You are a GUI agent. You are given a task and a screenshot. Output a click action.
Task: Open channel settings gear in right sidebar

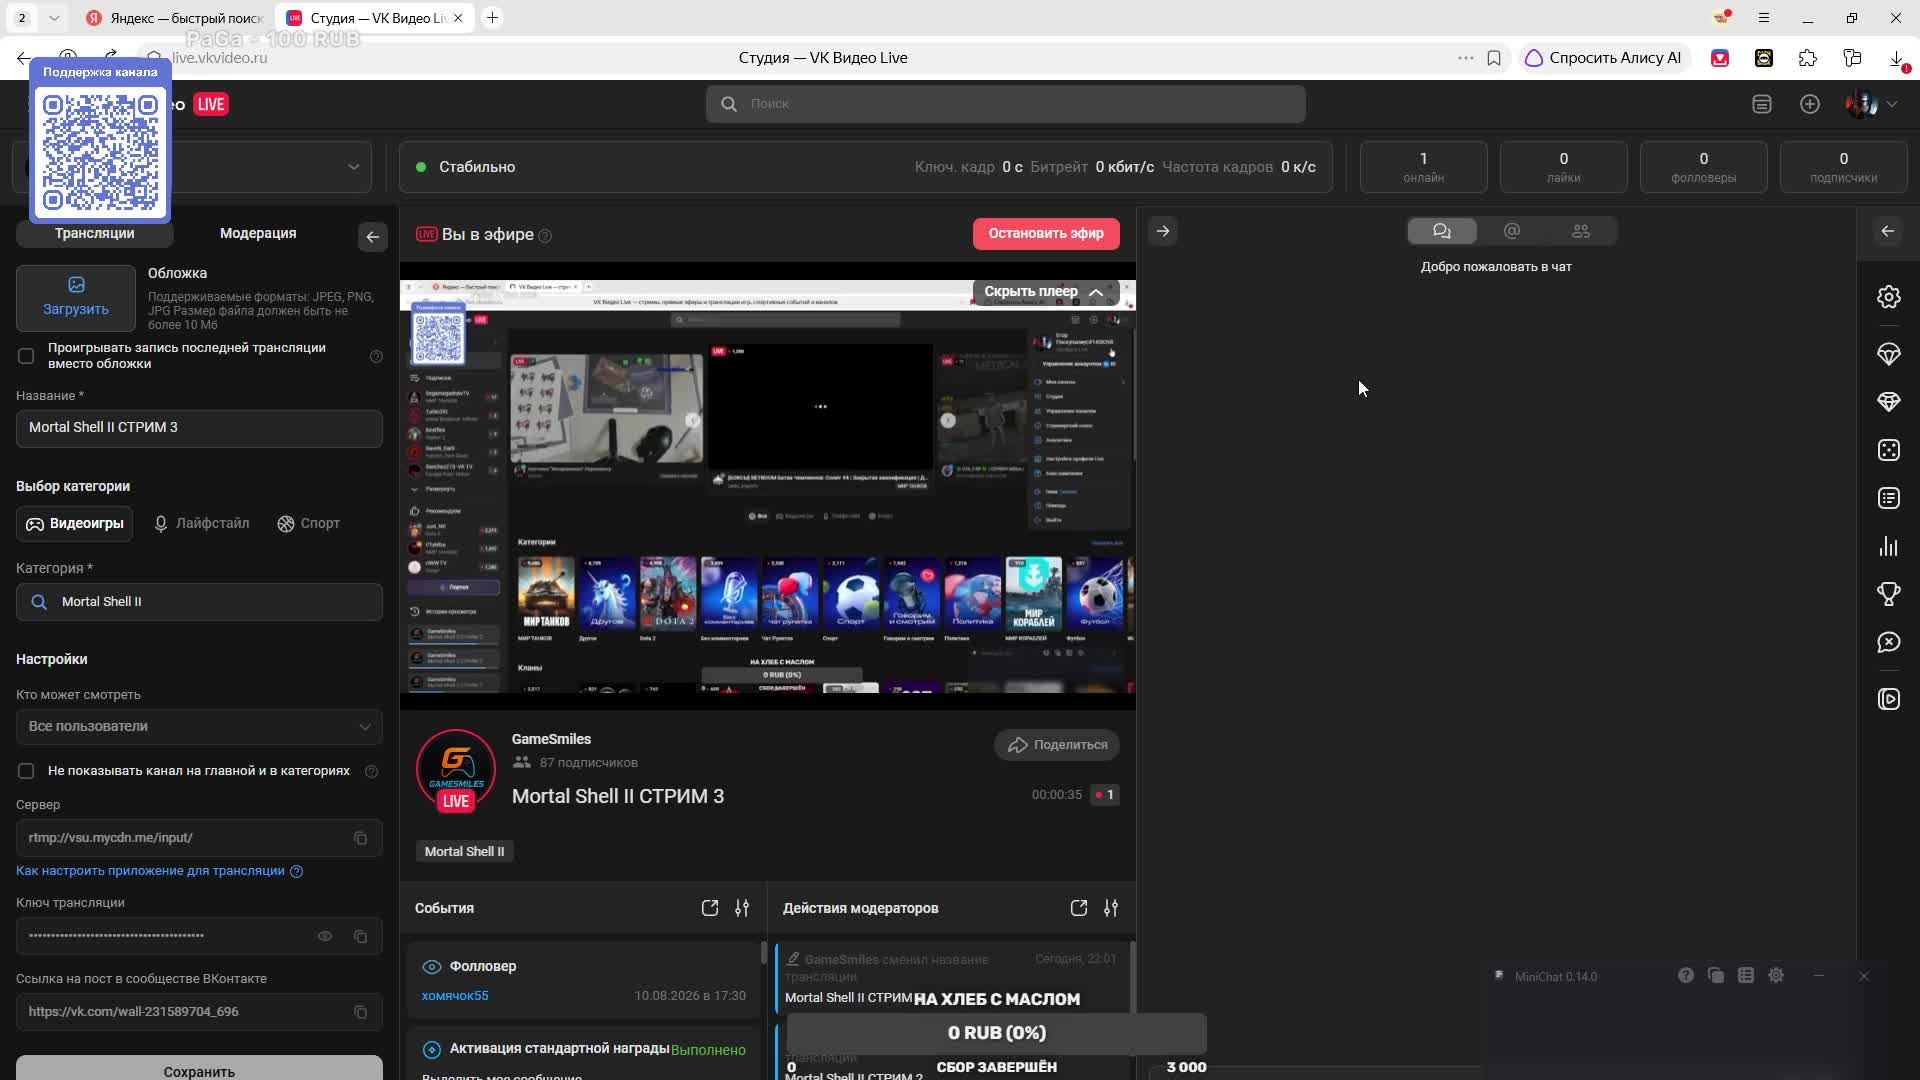click(1888, 297)
